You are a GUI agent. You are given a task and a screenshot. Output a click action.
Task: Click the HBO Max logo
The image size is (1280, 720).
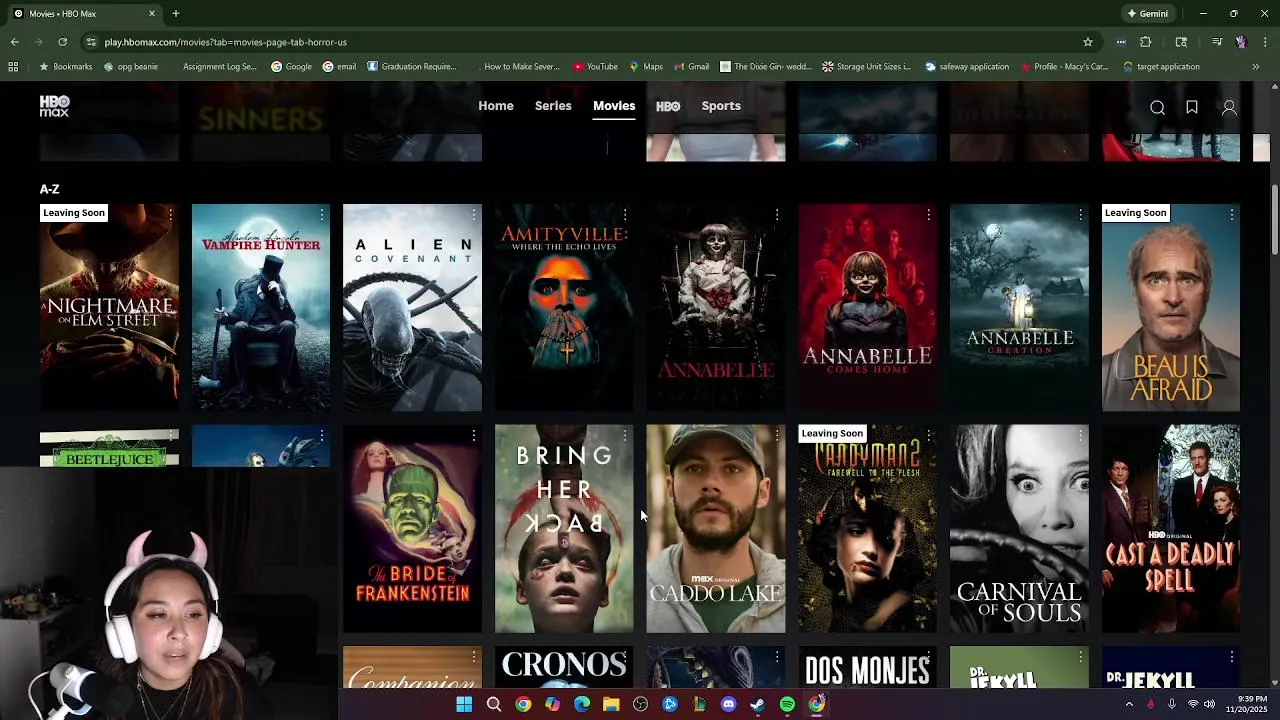54,106
